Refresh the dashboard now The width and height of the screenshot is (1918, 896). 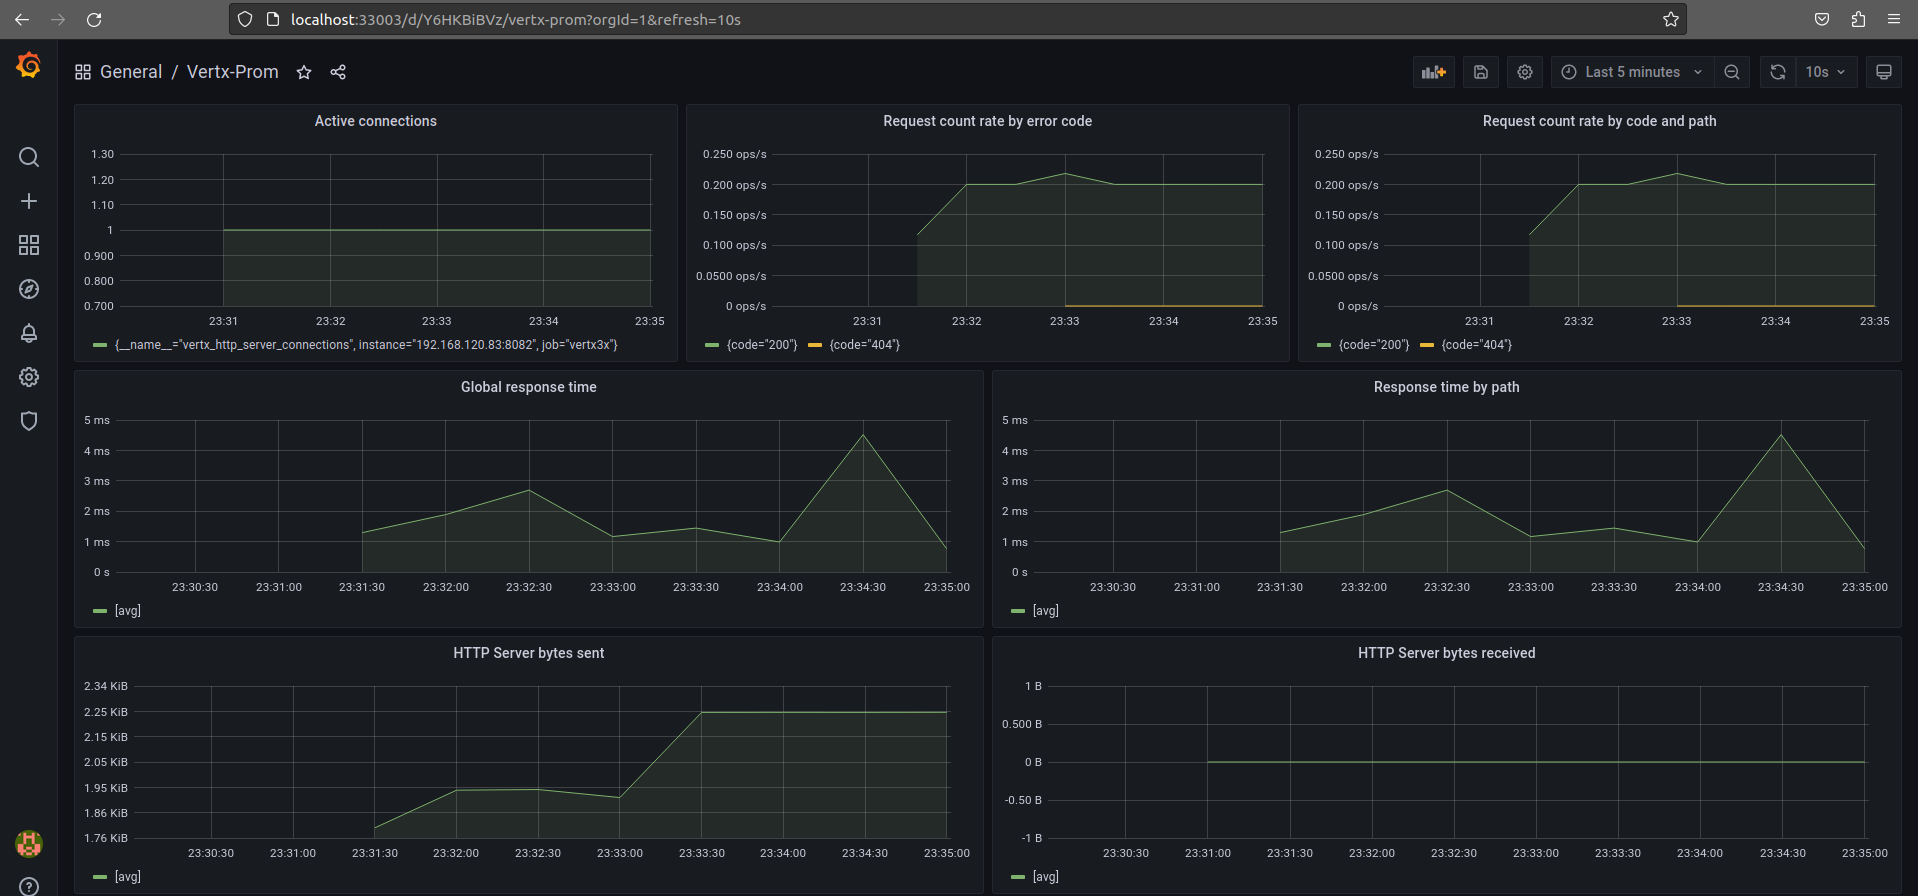pyautogui.click(x=1778, y=72)
